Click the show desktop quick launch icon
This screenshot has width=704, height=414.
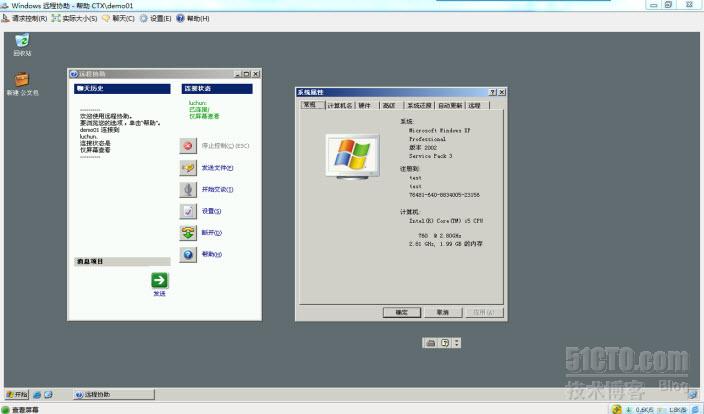[48, 395]
